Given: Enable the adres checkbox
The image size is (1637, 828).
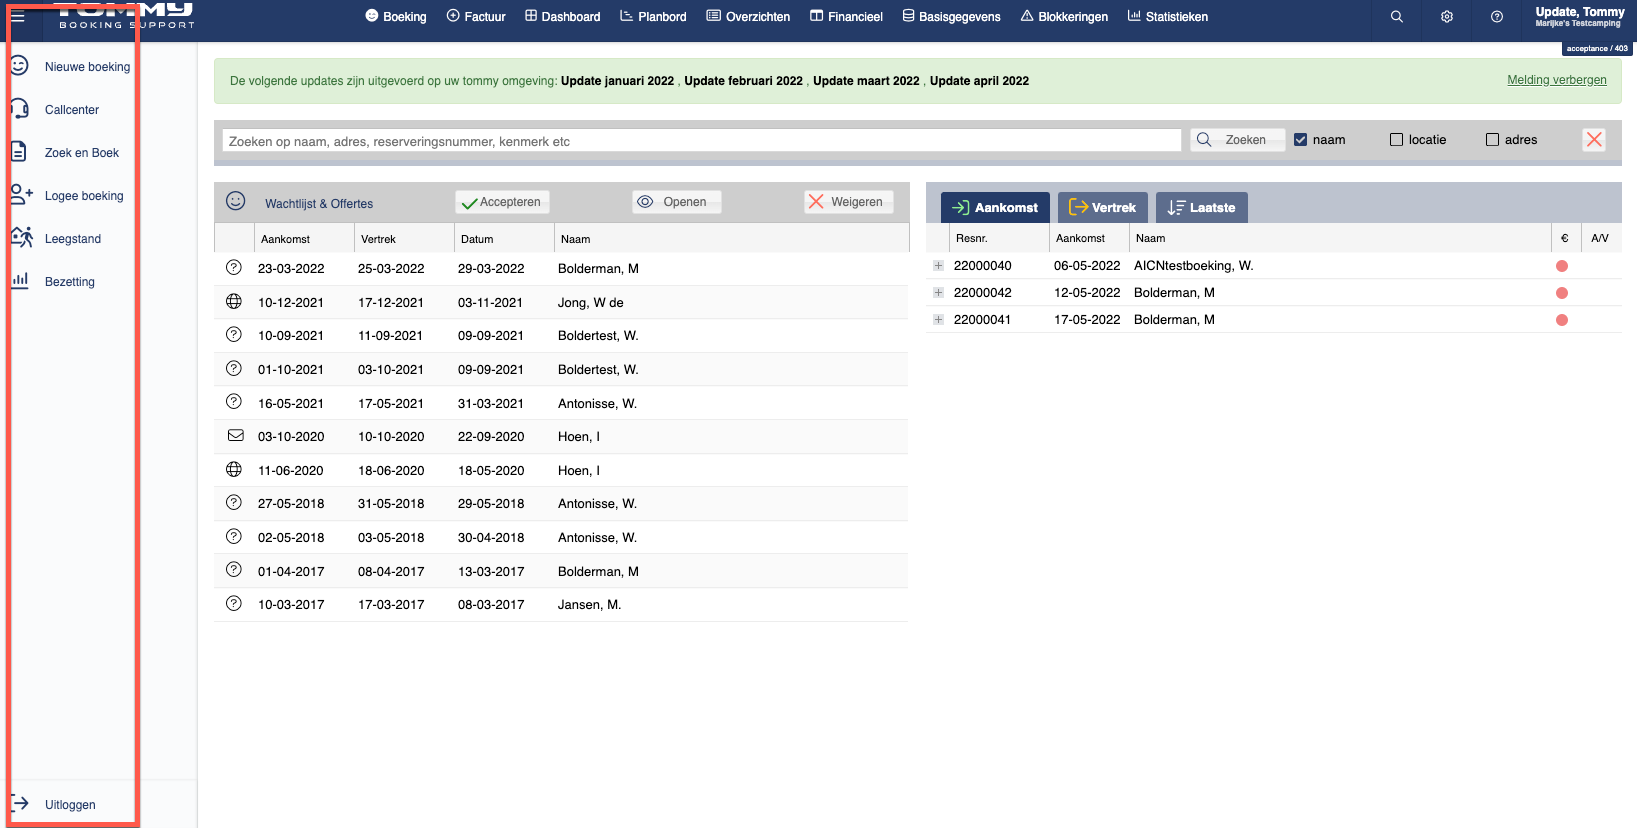Looking at the screenshot, I should click(1493, 140).
